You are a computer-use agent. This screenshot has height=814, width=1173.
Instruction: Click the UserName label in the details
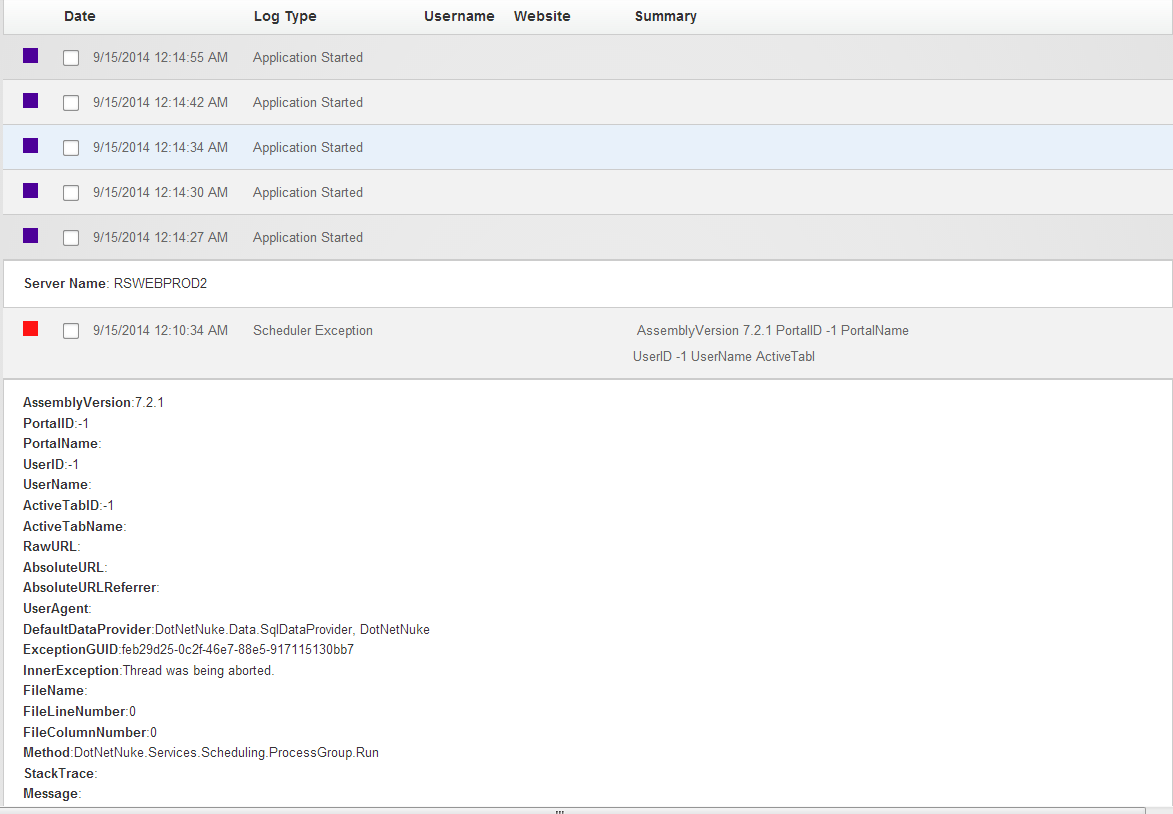point(58,485)
